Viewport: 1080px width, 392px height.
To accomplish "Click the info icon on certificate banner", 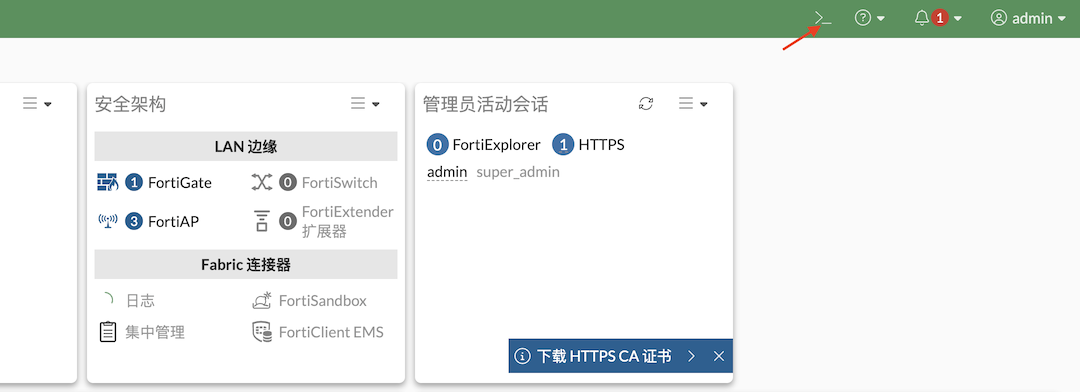I will click(523, 355).
